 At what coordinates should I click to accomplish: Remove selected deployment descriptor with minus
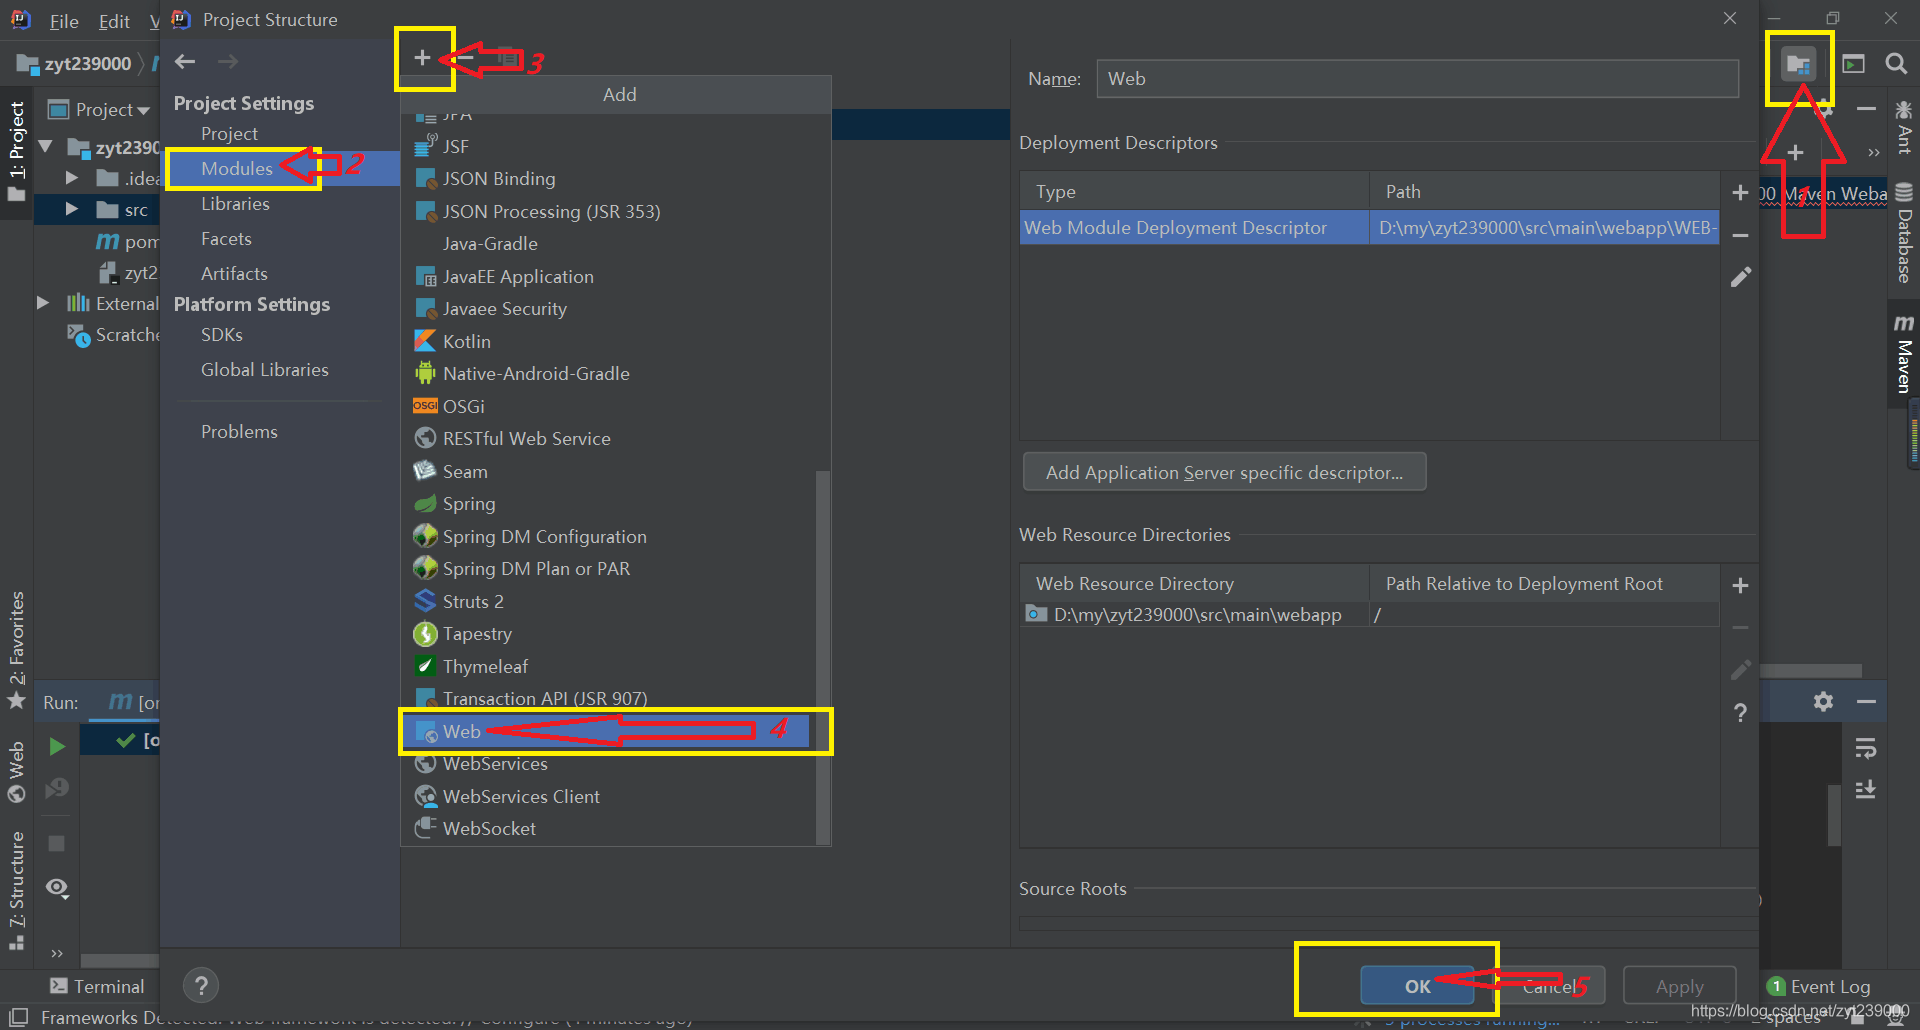coord(1740,235)
